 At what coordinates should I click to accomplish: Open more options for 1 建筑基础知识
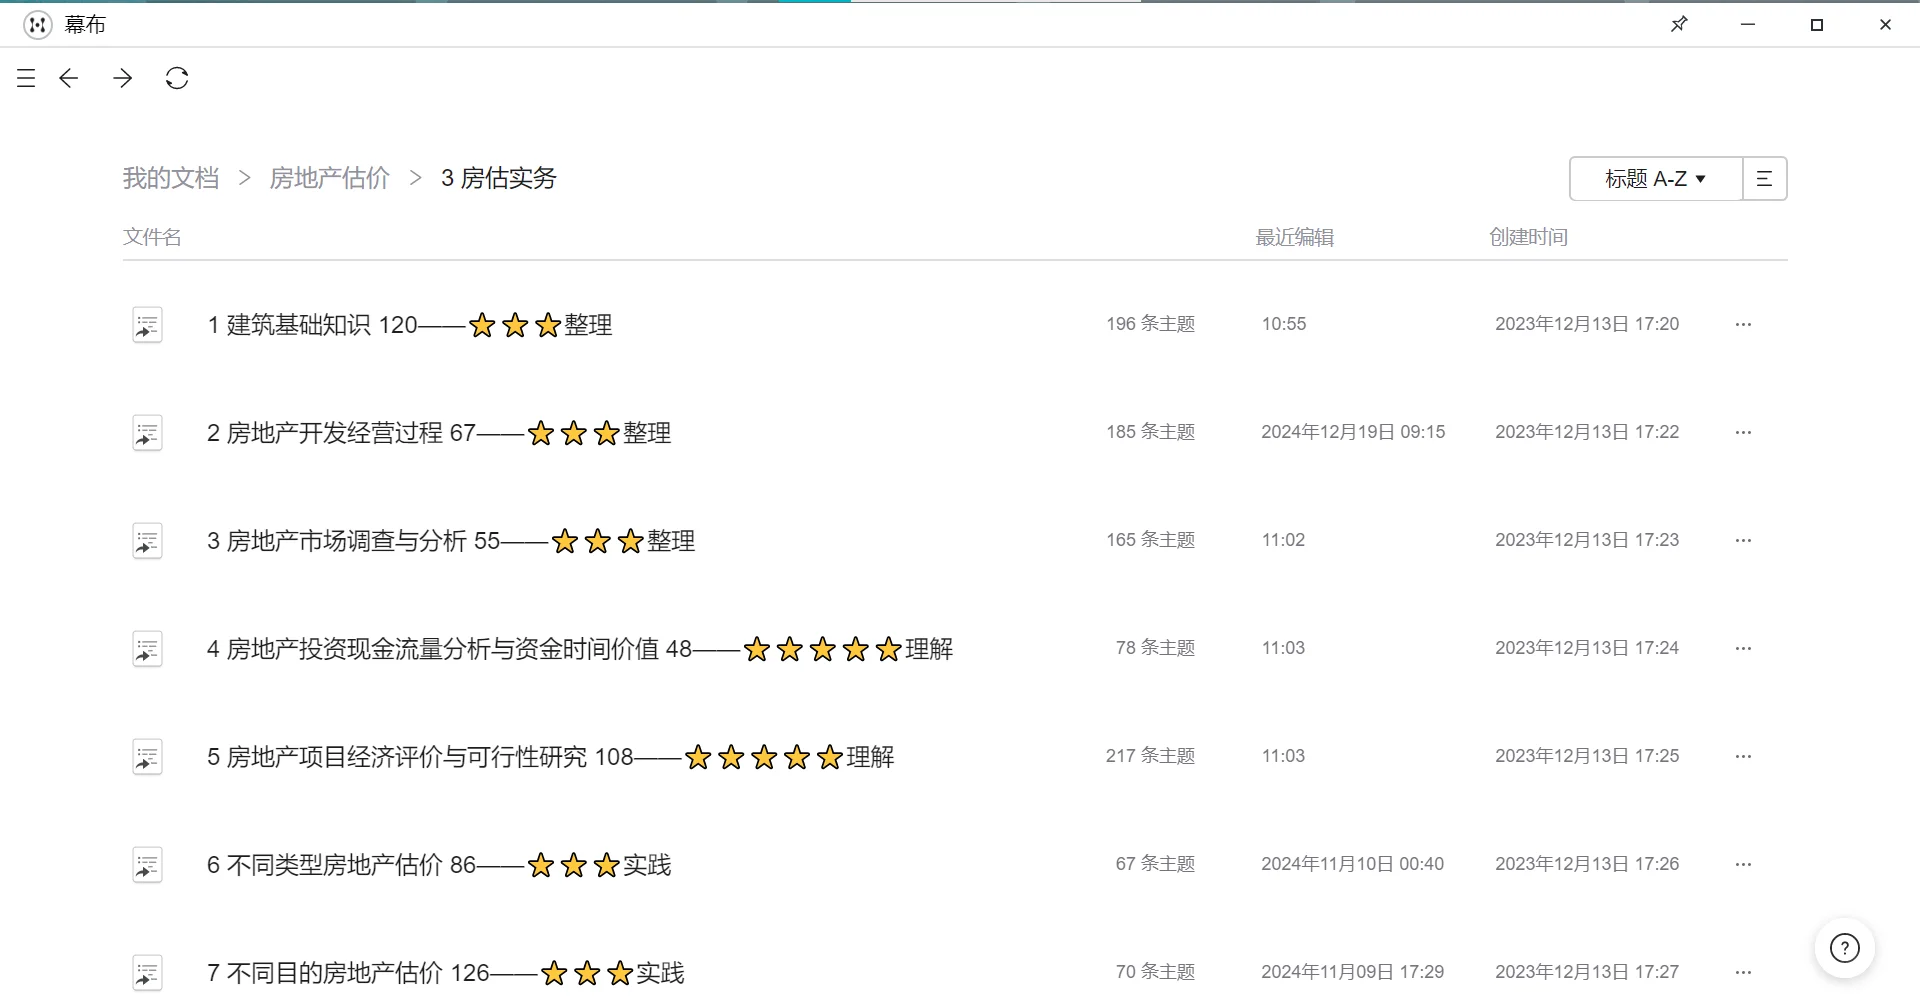click(1744, 324)
